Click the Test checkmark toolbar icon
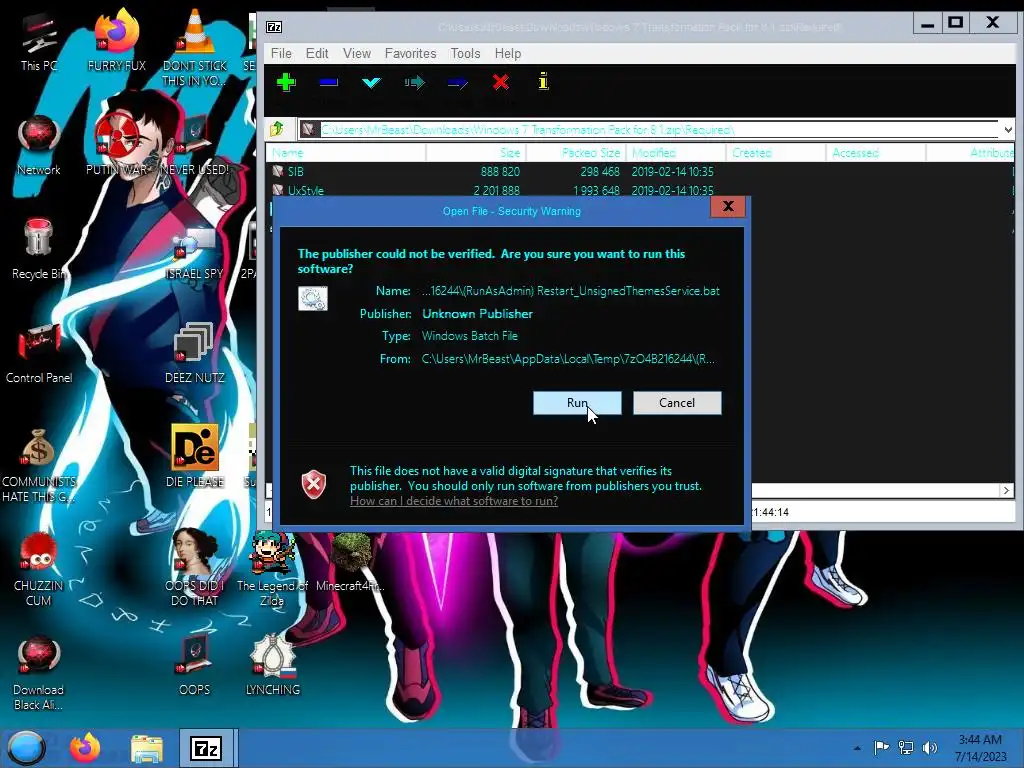1024x768 pixels. (x=372, y=82)
